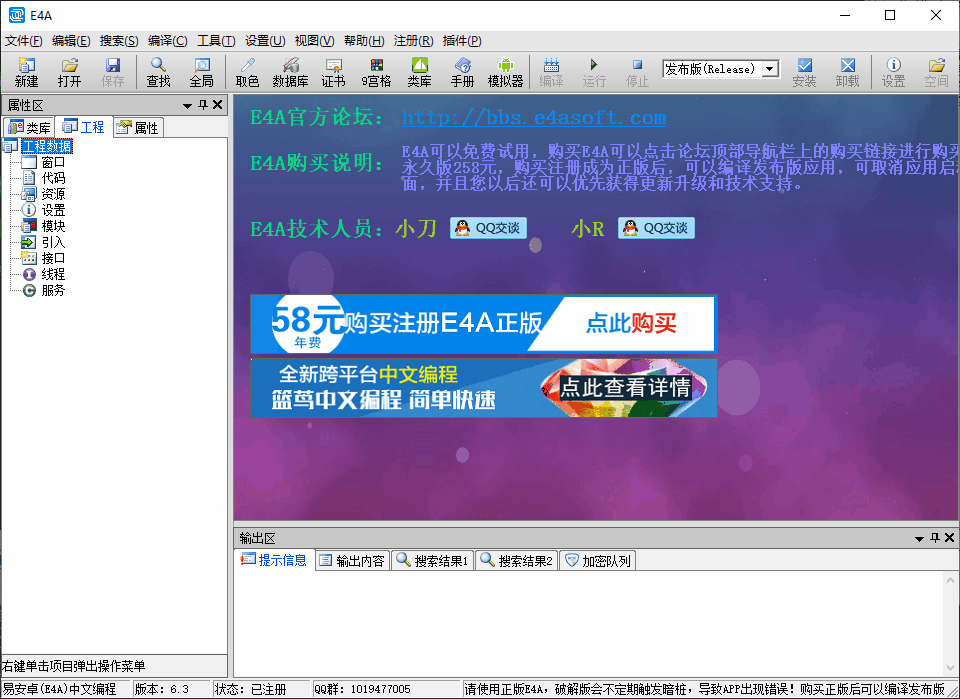The image size is (960, 699).
Task: Click the 类库 toolbar icon
Action: click(x=419, y=72)
